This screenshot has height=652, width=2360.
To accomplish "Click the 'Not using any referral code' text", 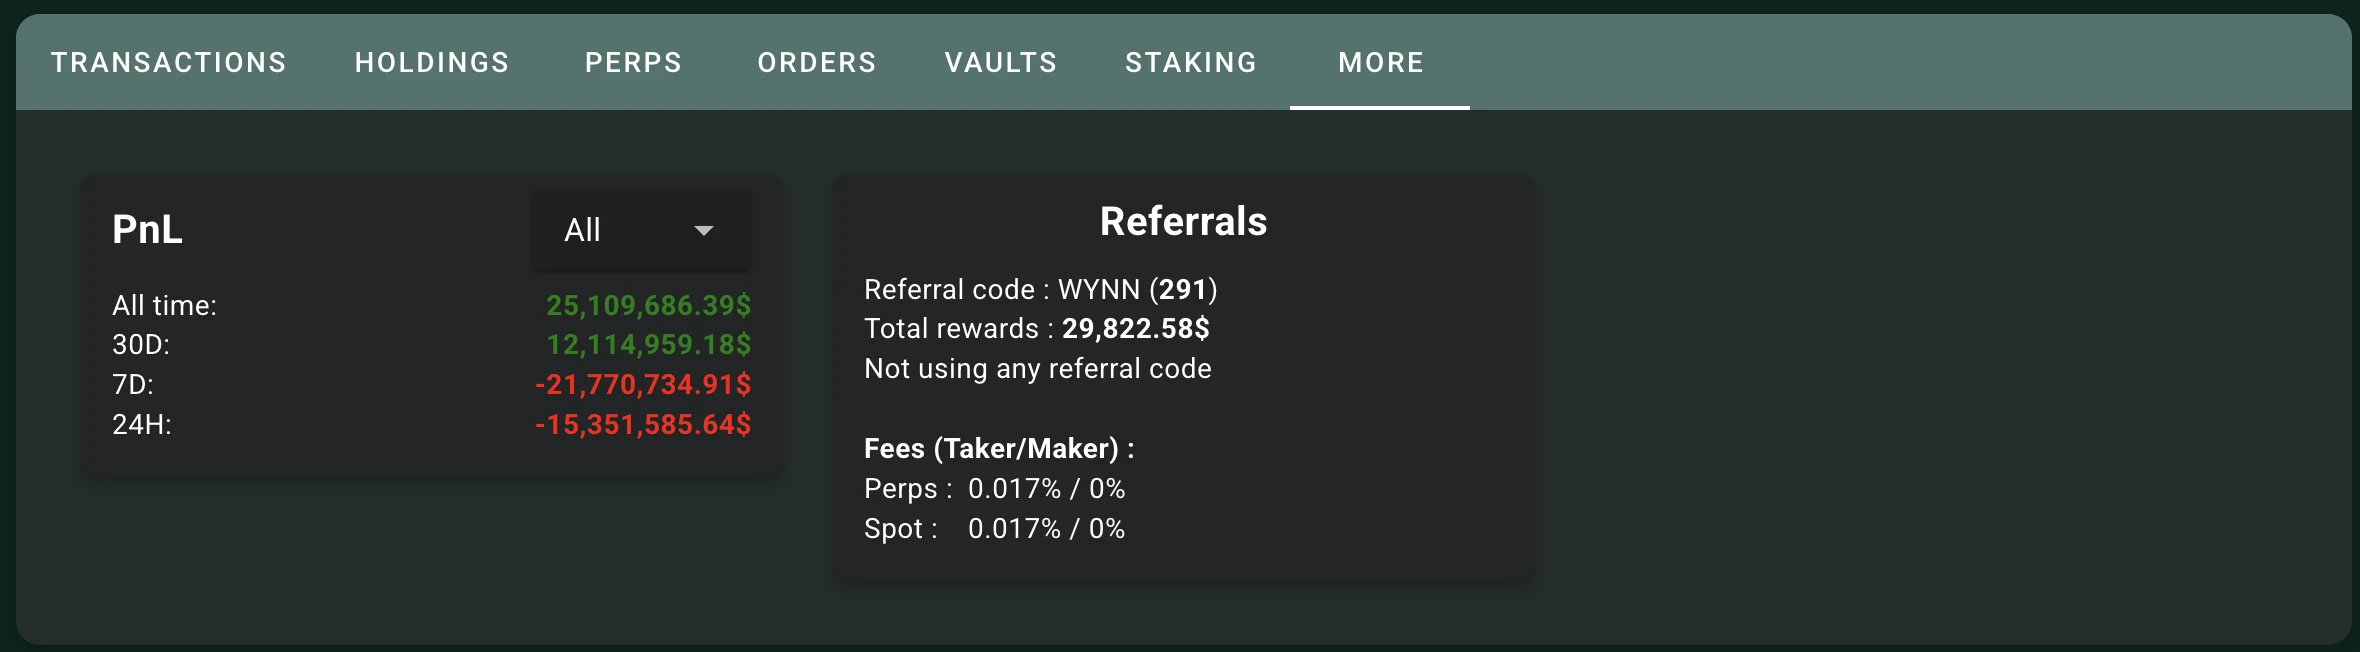I will [1037, 369].
